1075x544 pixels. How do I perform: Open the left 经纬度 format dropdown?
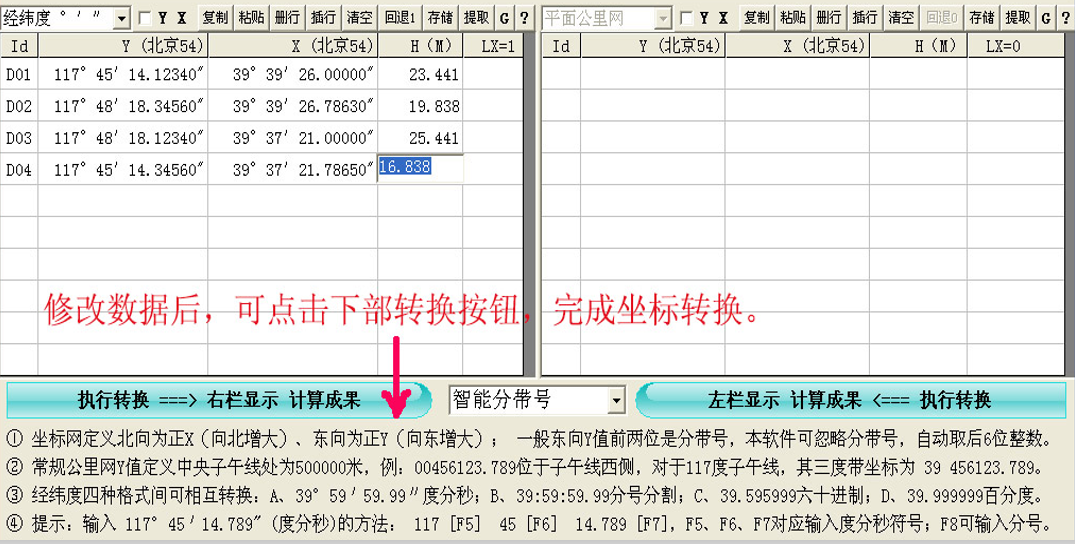click(x=122, y=18)
